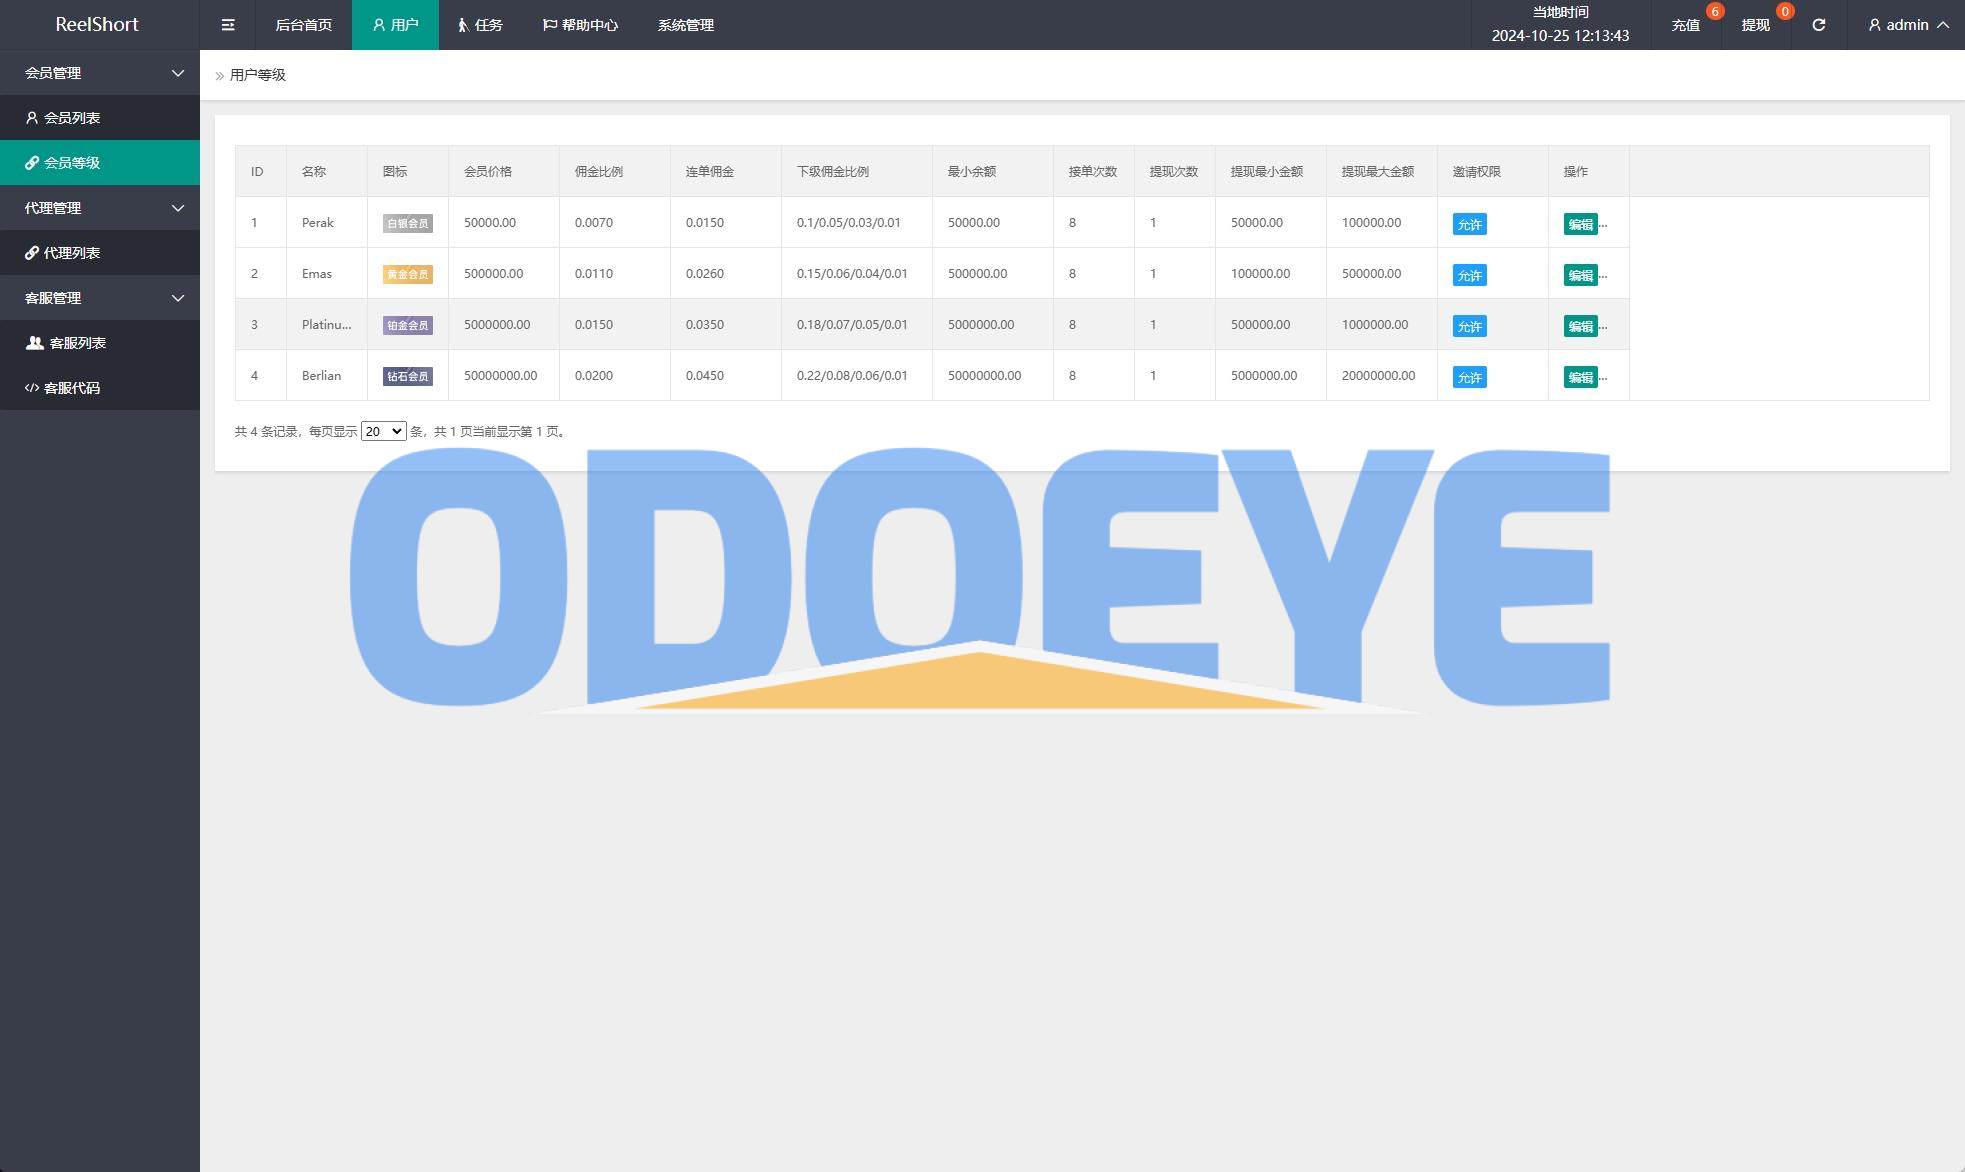Open 客服代码 in sidebar
The image size is (1965, 1172).
click(100, 388)
